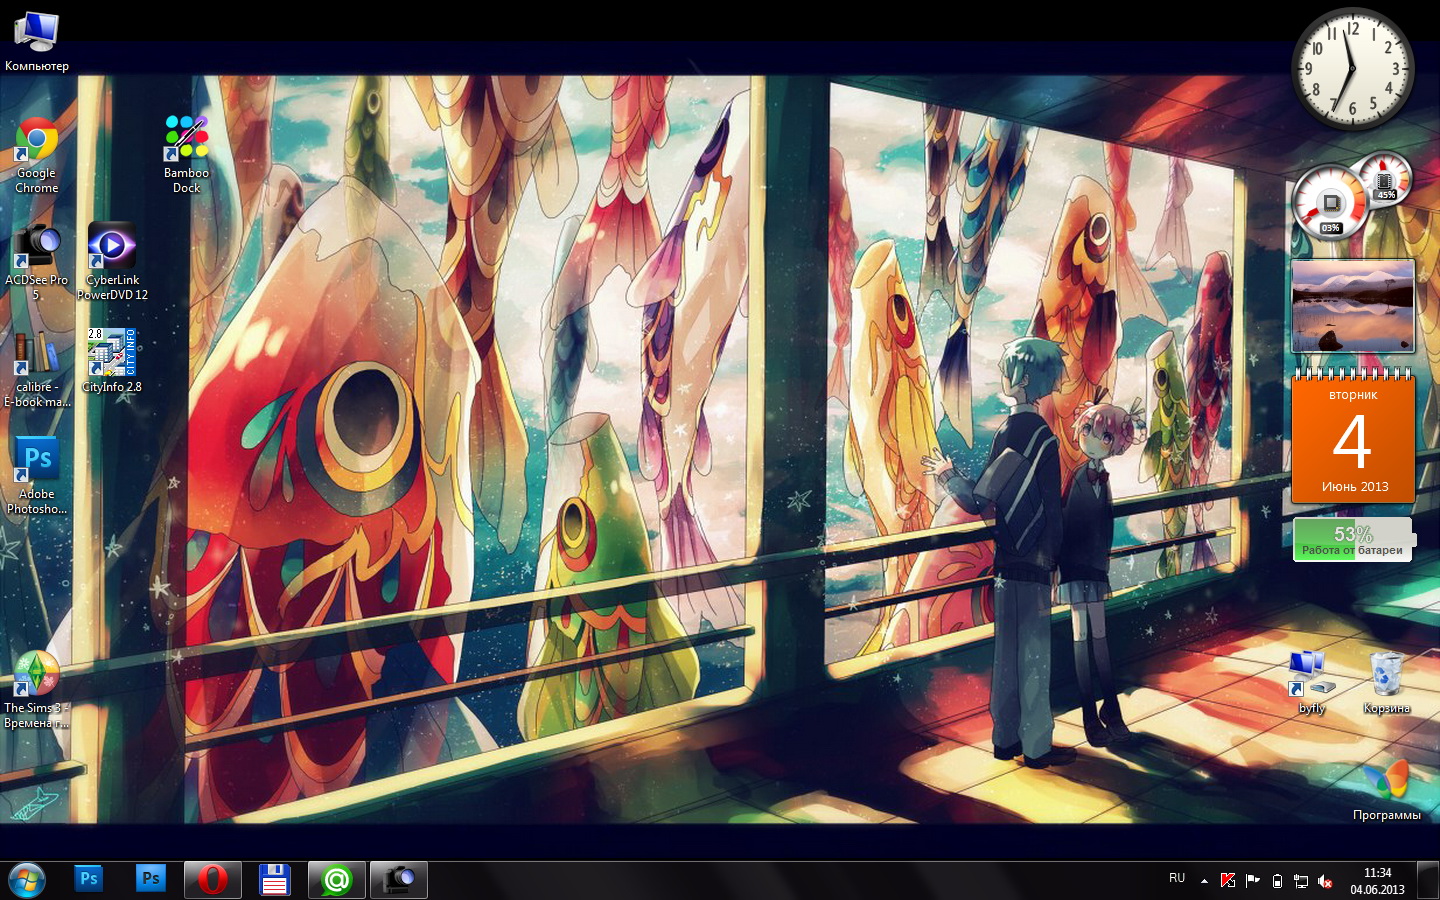Click the analog clock gadget
The height and width of the screenshot is (900, 1440).
pyautogui.click(x=1352, y=68)
